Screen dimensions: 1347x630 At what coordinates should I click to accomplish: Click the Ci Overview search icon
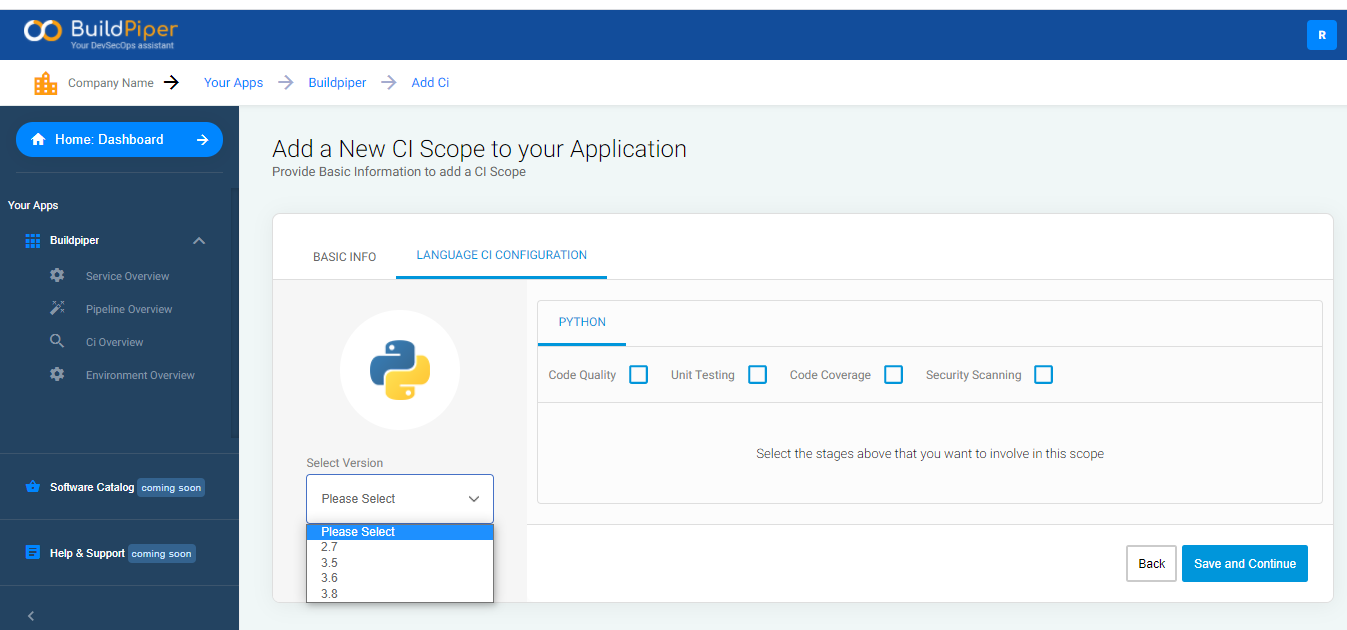pyautogui.click(x=57, y=341)
